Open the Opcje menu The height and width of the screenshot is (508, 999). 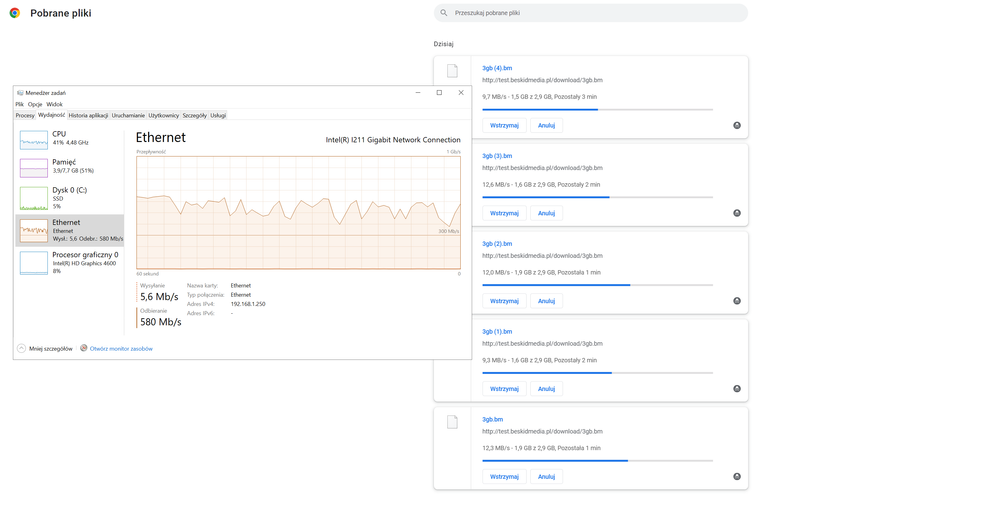pyautogui.click(x=35, y=104)
